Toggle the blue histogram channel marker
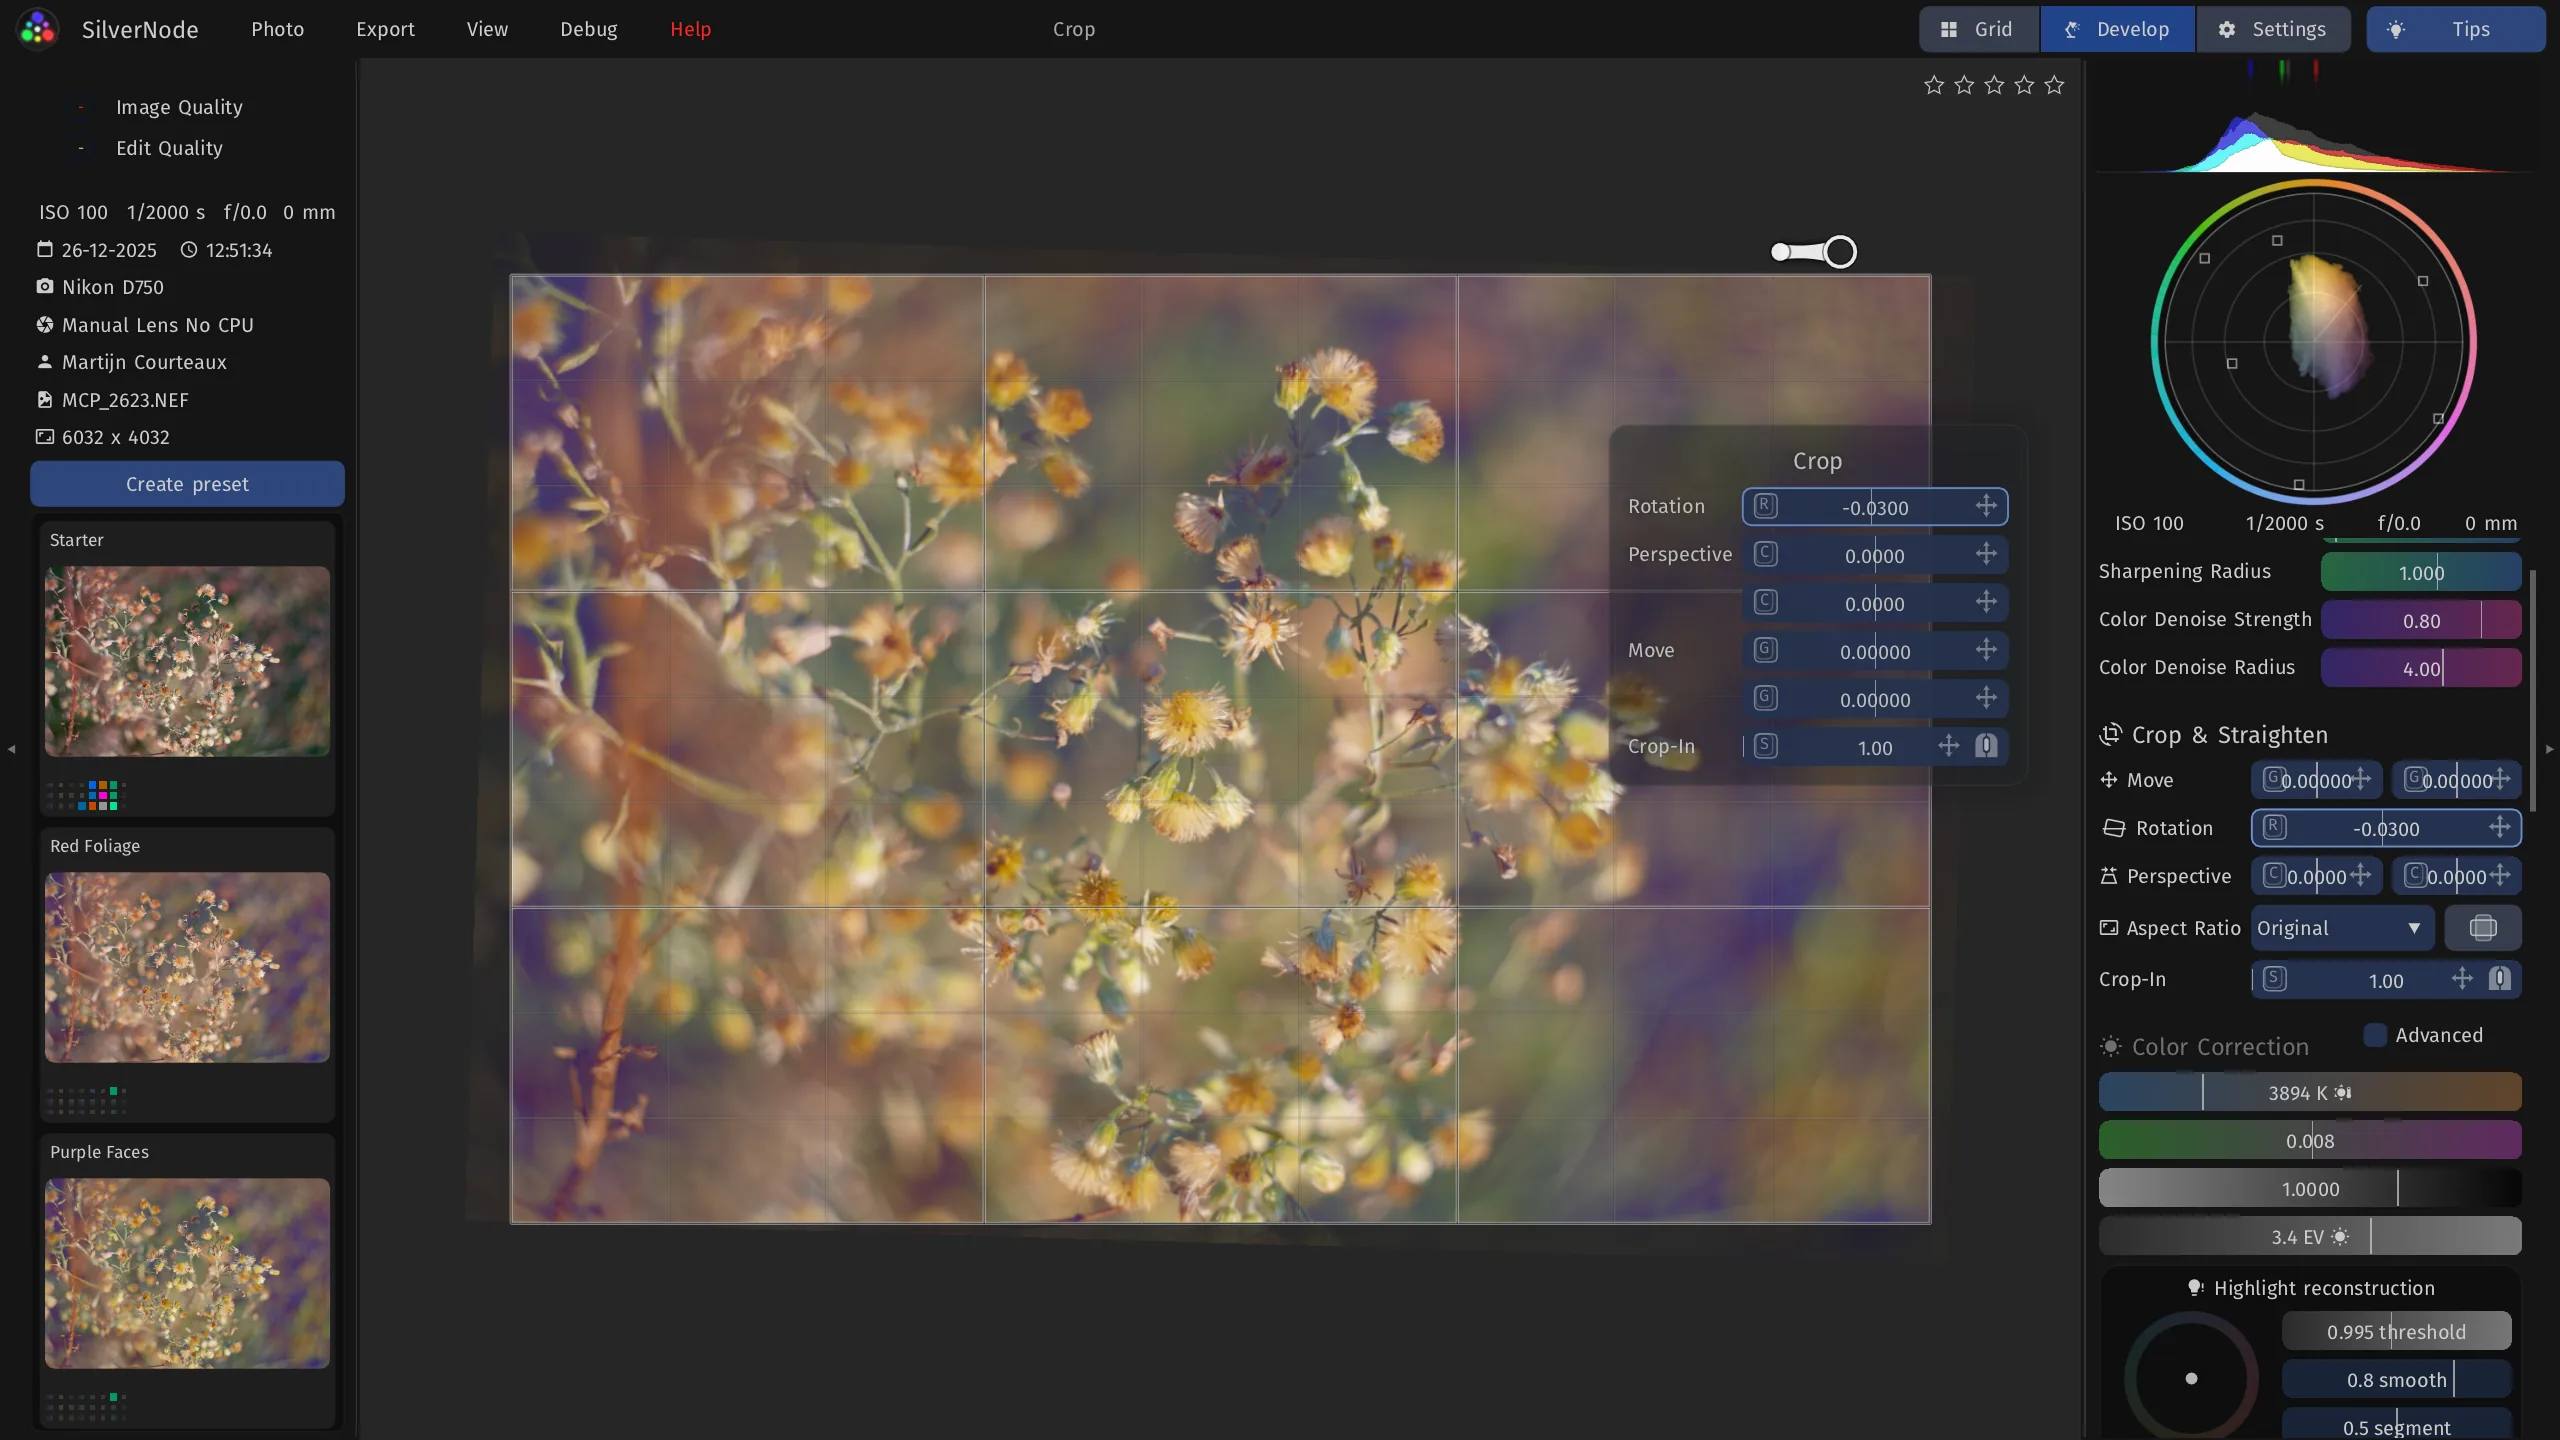The image size is (2560, 1440). pos(2250,70)
